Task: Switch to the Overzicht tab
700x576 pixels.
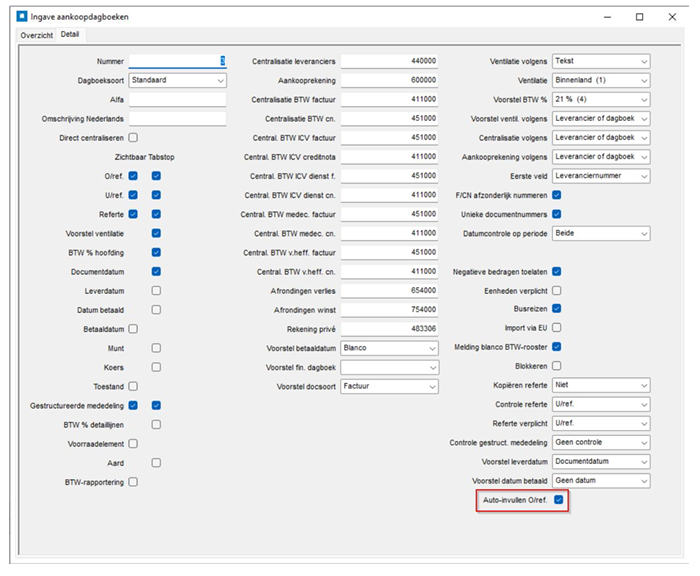Action: pyautogui.click(x=37, y=35)
